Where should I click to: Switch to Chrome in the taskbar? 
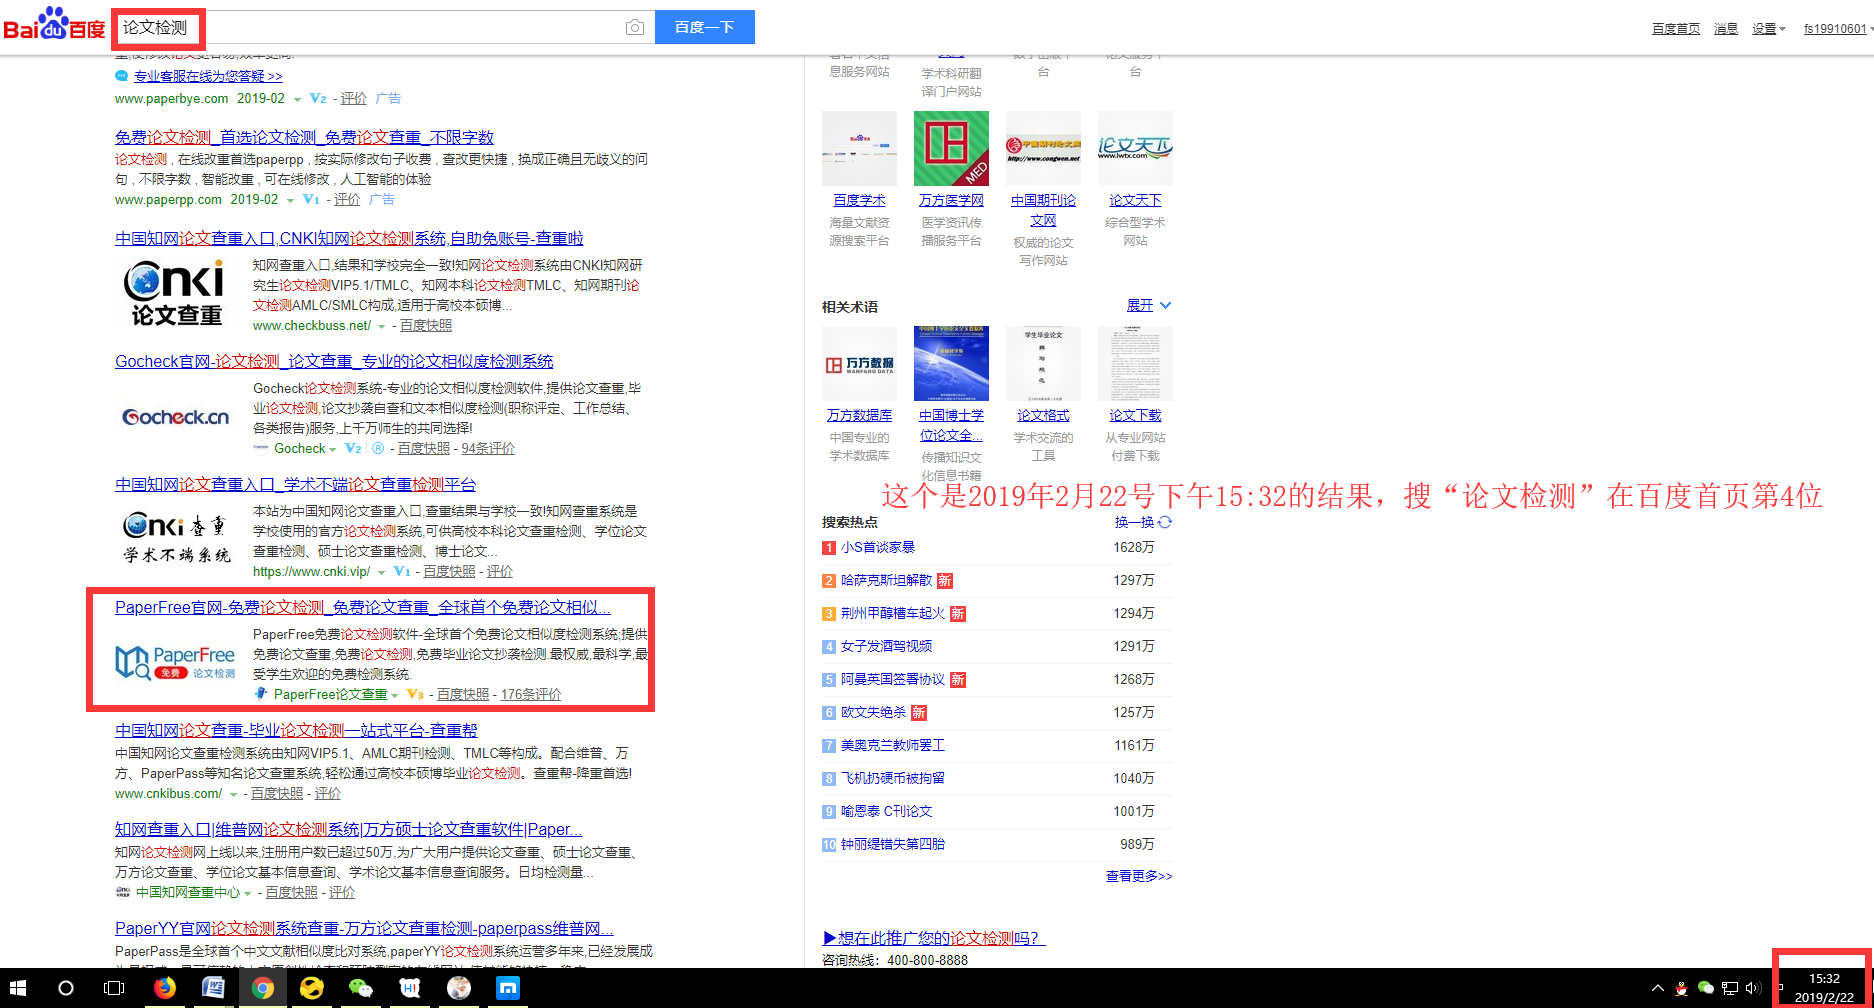262,988
